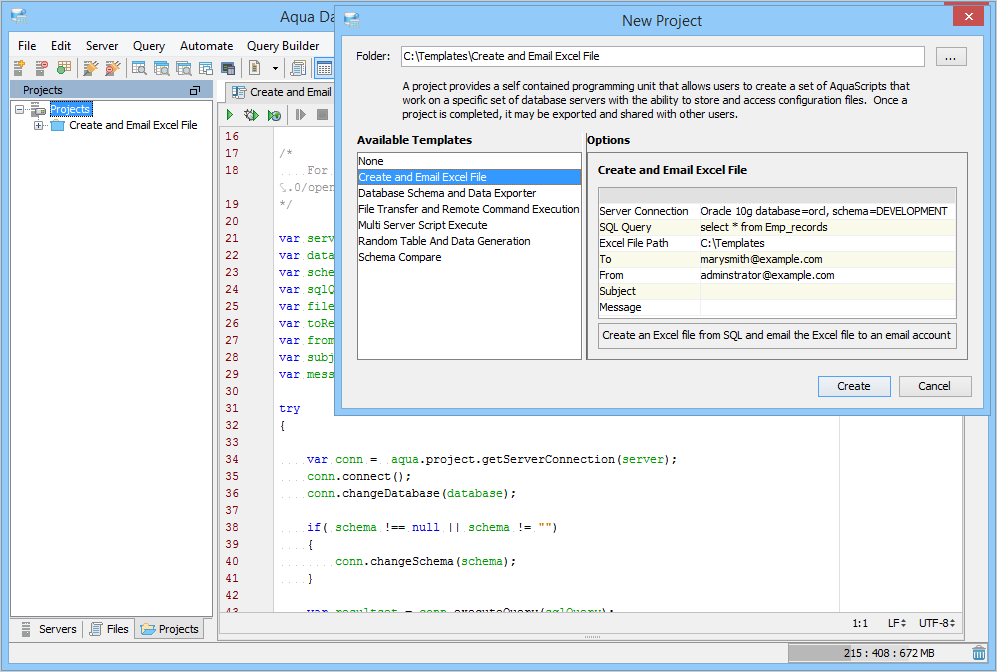
Task: Switch to the Servers tab
Action: point(48,629)
